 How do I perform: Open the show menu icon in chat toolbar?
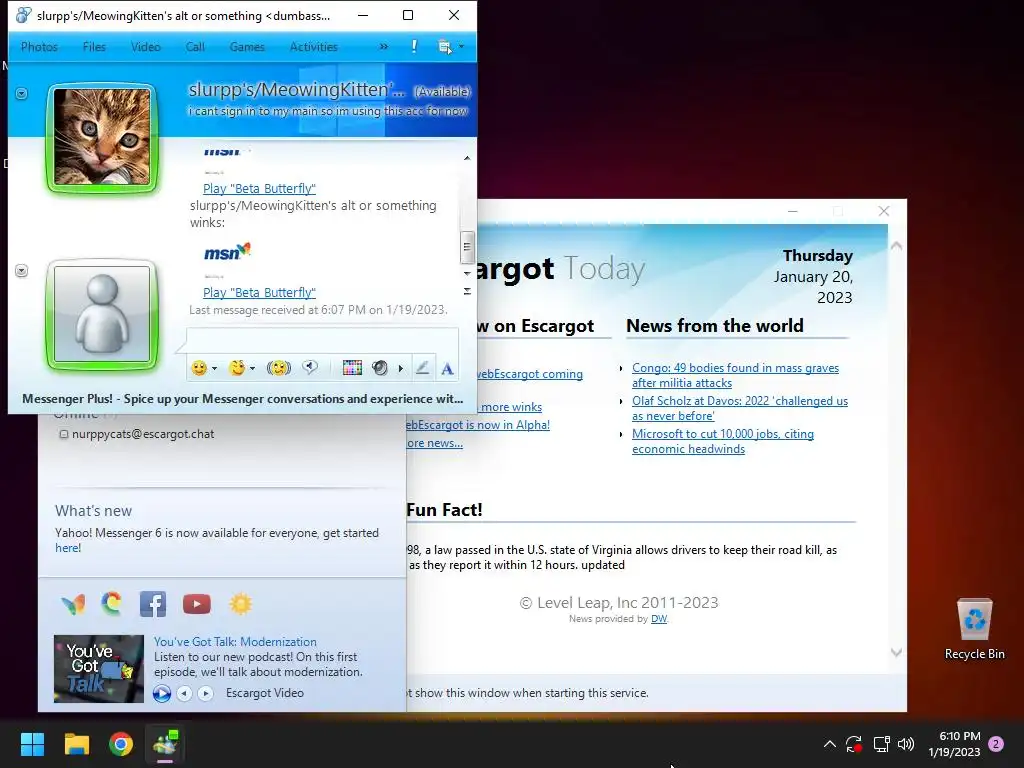(445, 46)
